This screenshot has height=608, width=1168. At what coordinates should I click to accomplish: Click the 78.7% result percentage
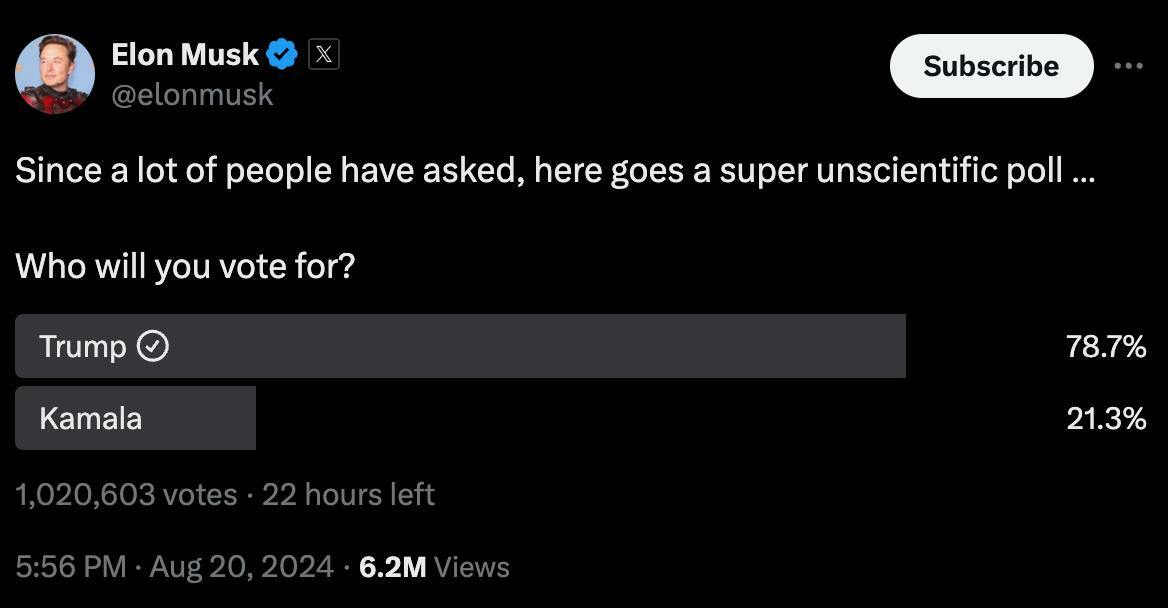(1106, 347)
